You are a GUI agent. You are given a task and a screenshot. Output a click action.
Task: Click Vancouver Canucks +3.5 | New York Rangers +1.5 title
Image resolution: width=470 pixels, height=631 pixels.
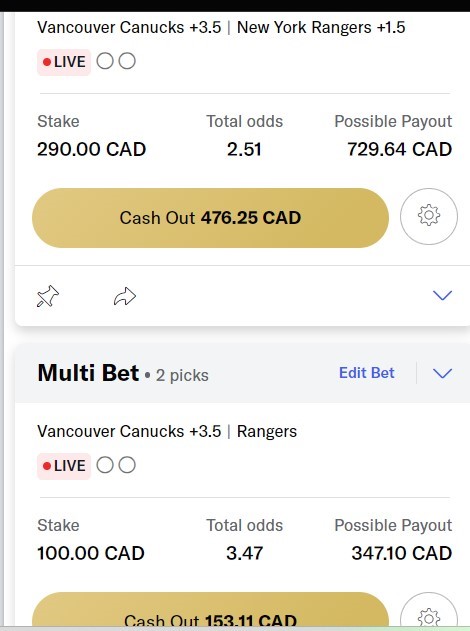(221, 27)
